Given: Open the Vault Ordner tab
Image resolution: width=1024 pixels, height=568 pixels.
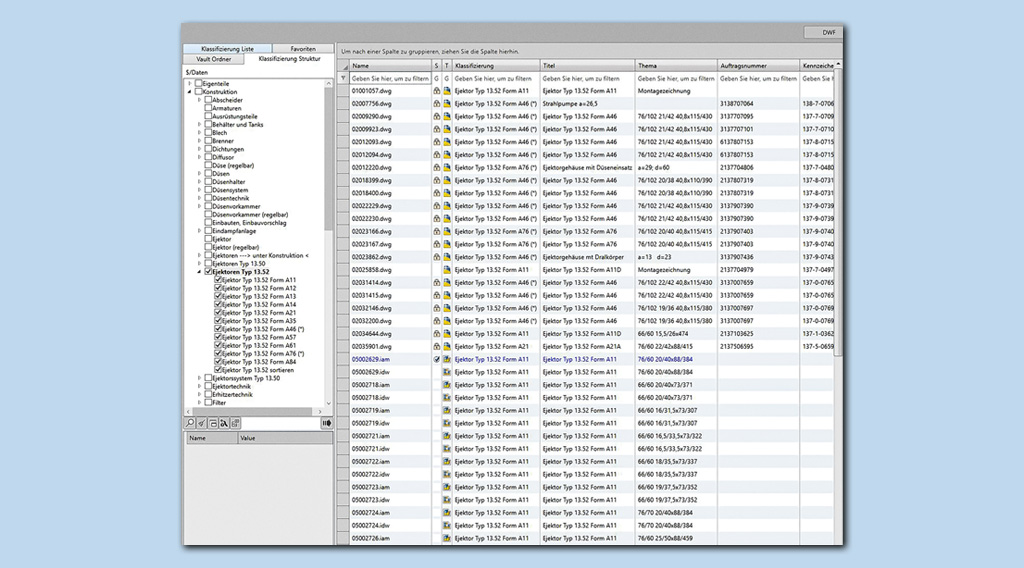Looking at the screenshot, I should tap(214, 59).
